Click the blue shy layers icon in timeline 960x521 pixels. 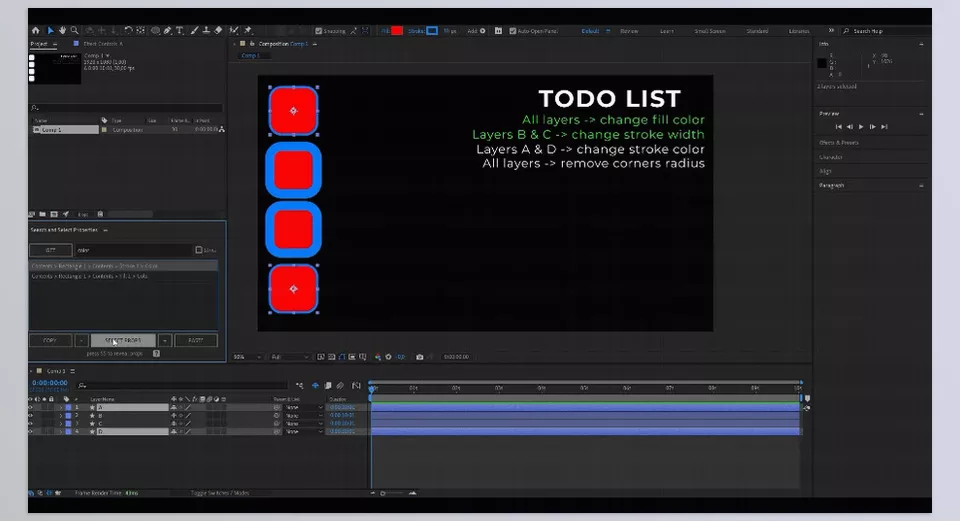[x=315, y=386]
